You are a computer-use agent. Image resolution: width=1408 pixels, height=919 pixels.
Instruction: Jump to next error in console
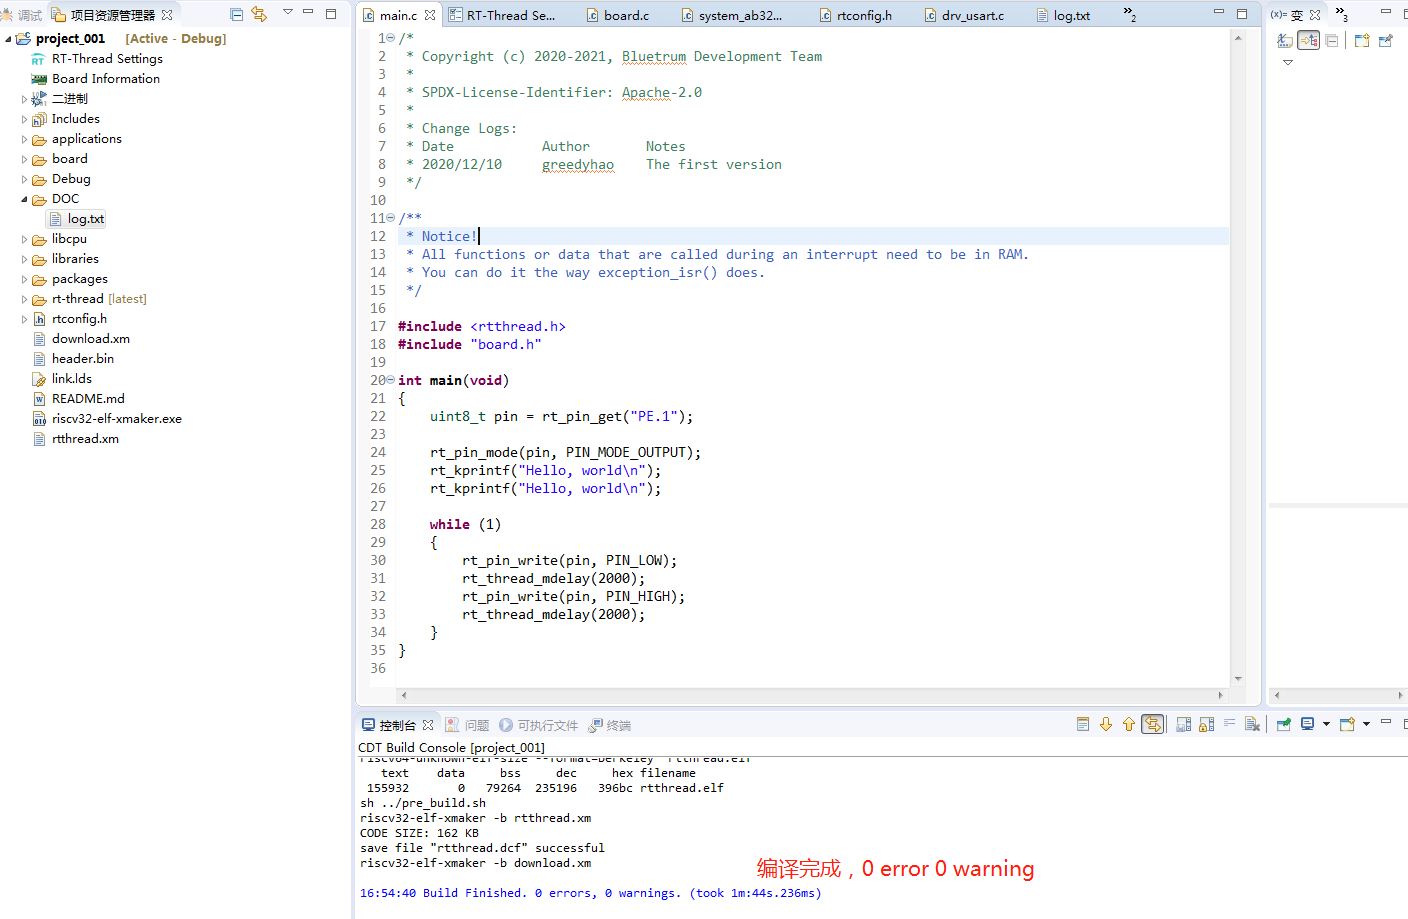click(1106, 724)
